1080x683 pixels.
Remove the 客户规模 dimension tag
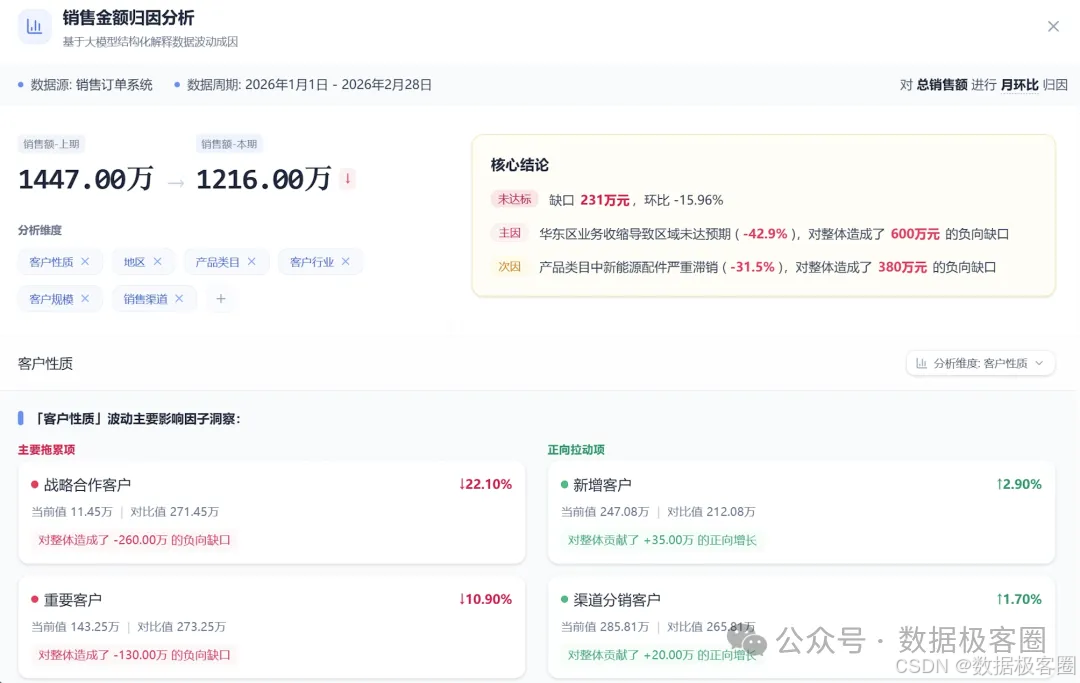[85, 298]
